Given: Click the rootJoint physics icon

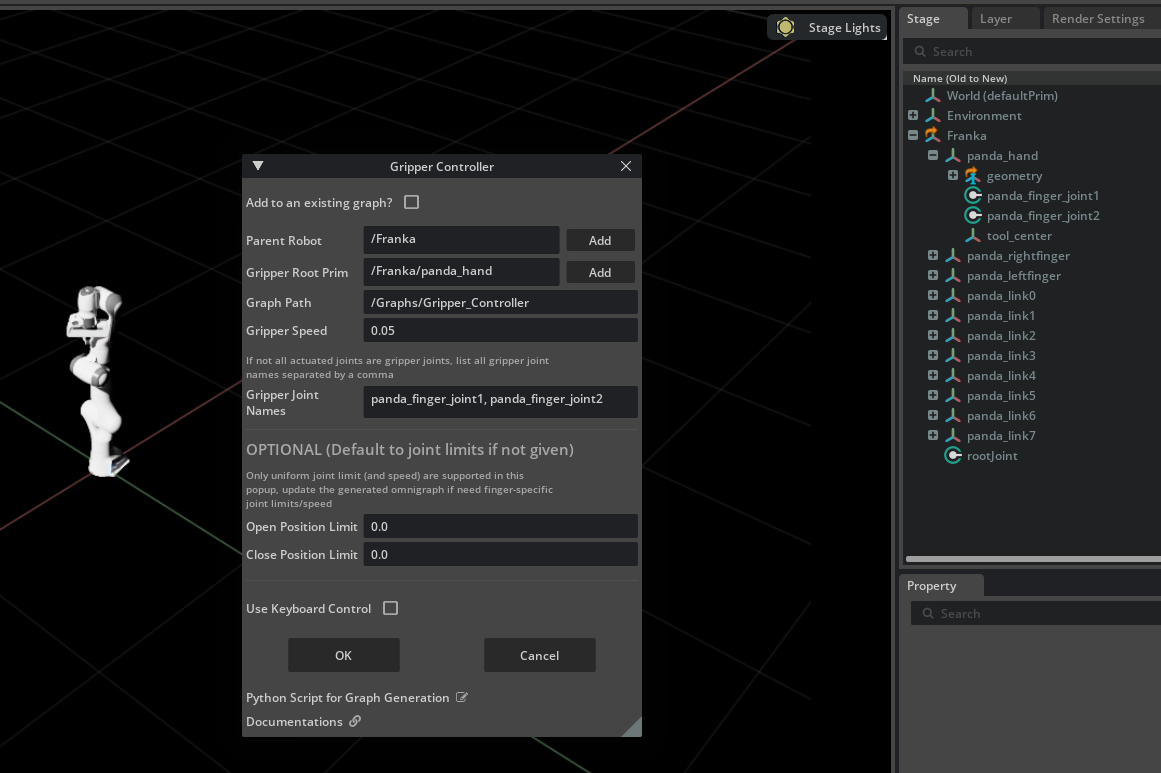Looking at the screenshot, I should coord(953,455).
